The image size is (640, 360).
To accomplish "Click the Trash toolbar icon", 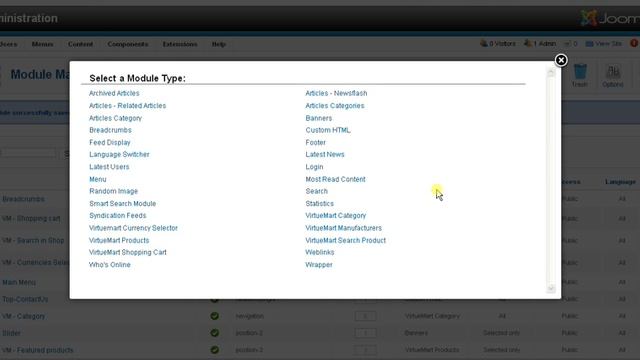I will point(580,76).
